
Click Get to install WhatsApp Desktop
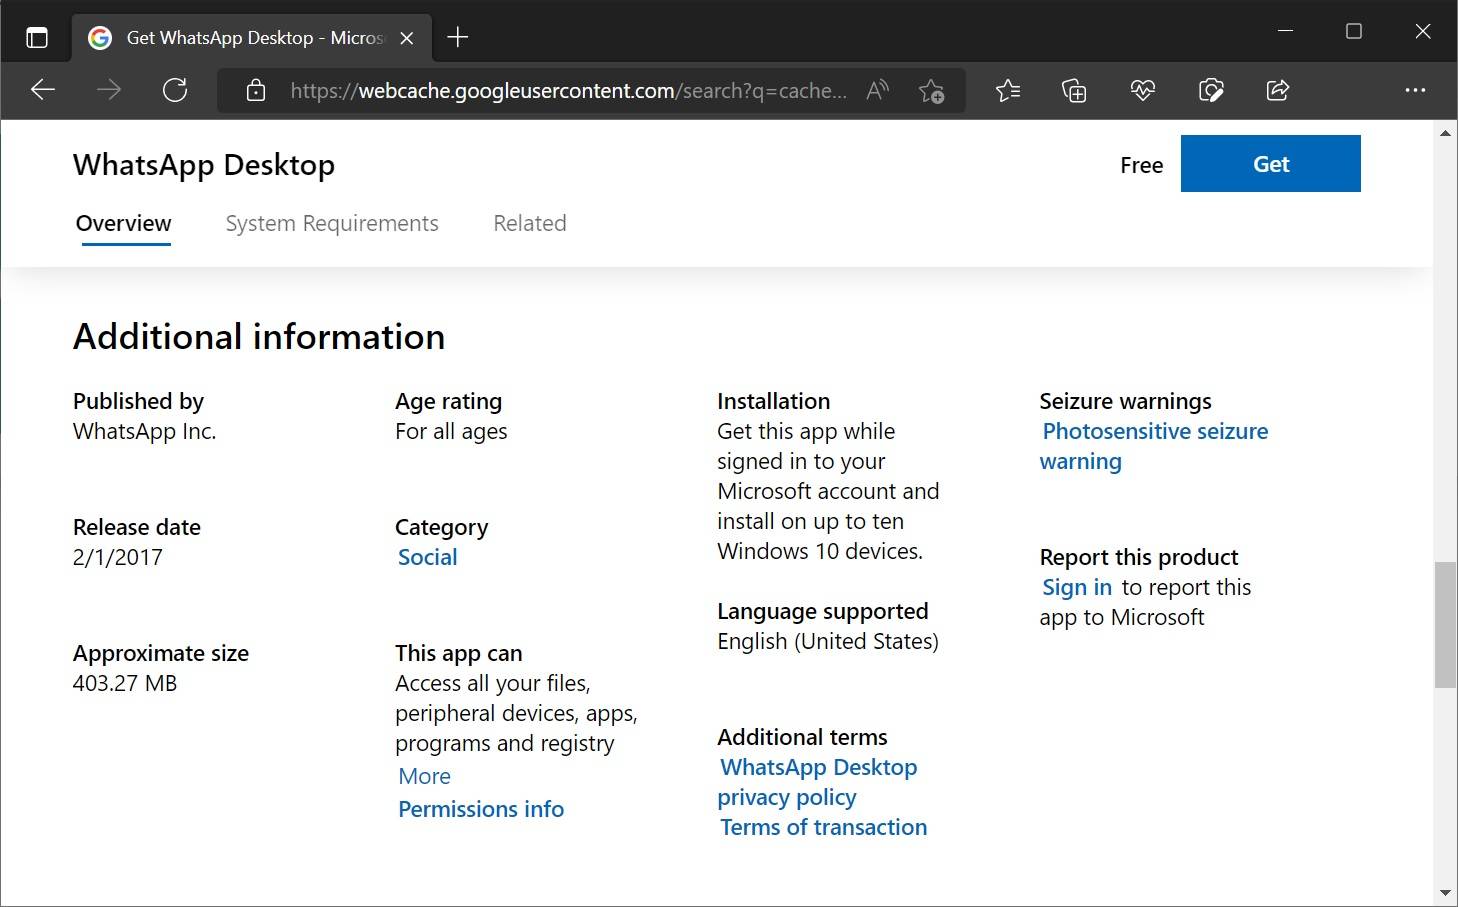(1270, 163)
